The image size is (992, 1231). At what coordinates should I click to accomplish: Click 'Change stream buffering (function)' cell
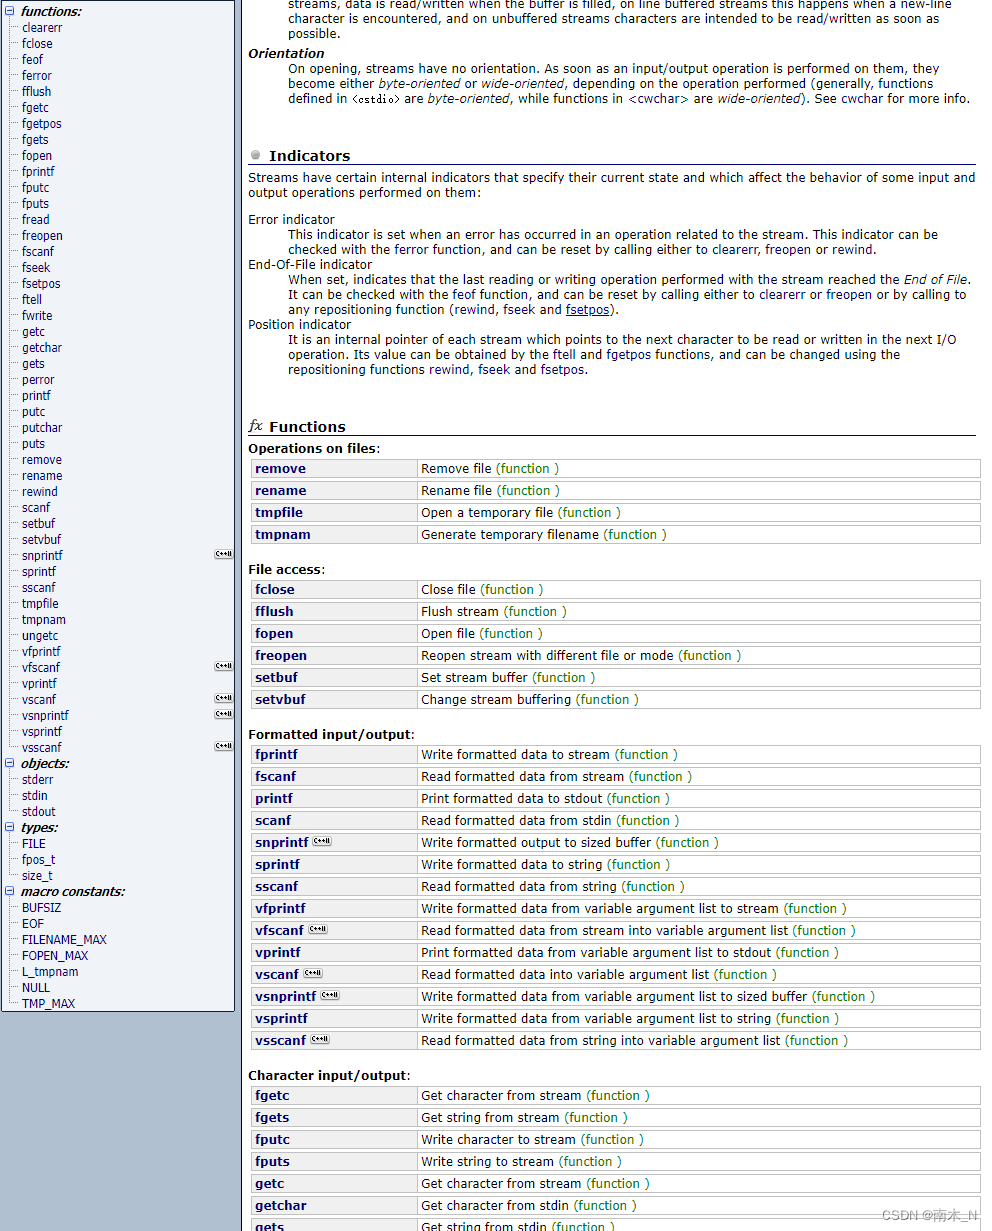[x=699, y=700]
